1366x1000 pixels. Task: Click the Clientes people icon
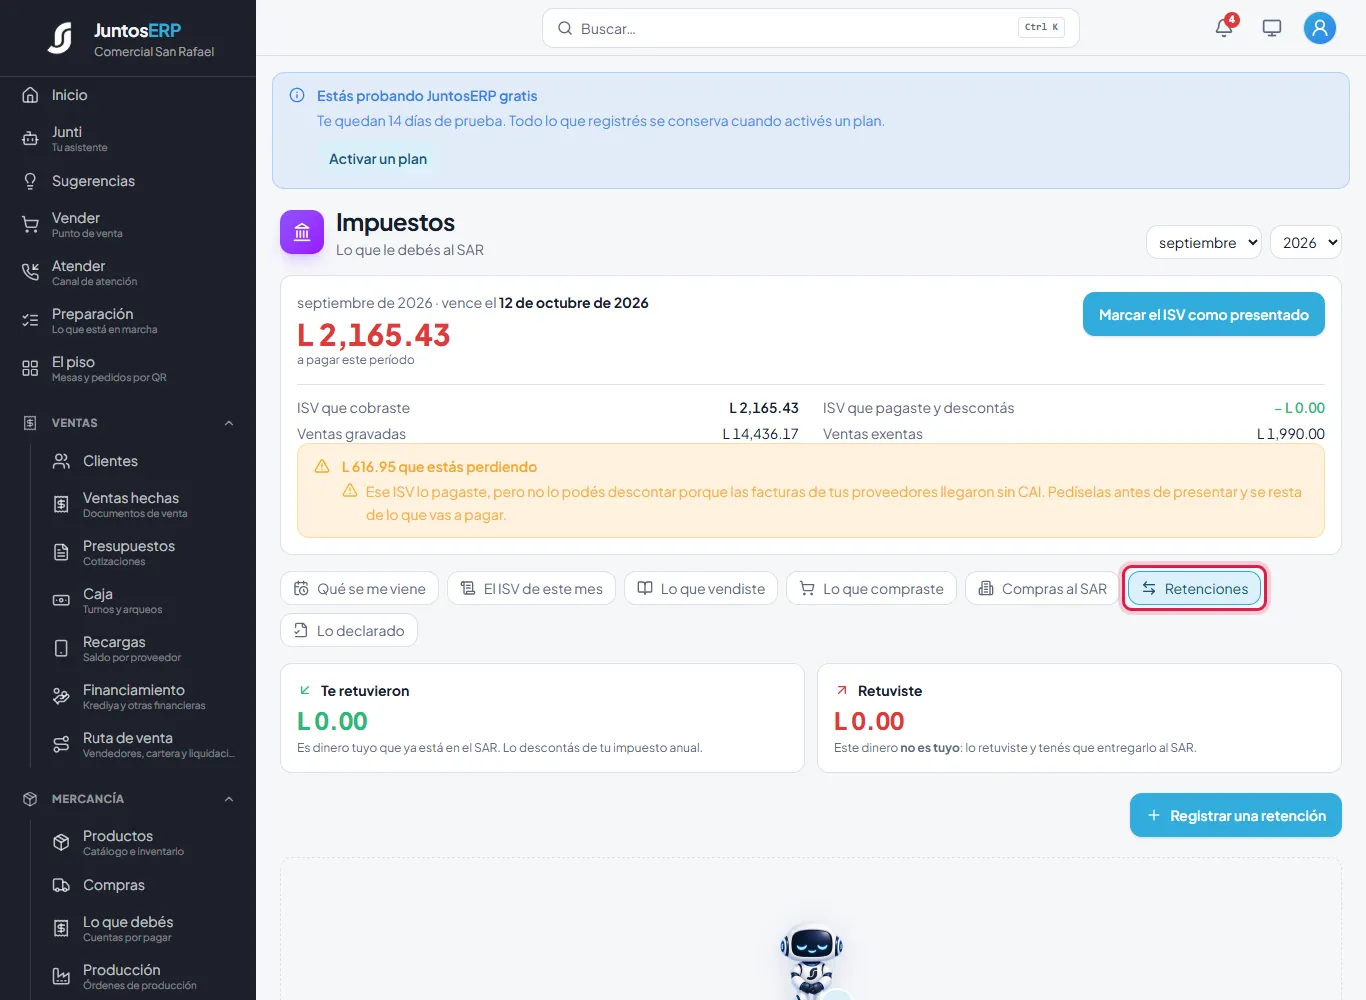coord(61,461)
